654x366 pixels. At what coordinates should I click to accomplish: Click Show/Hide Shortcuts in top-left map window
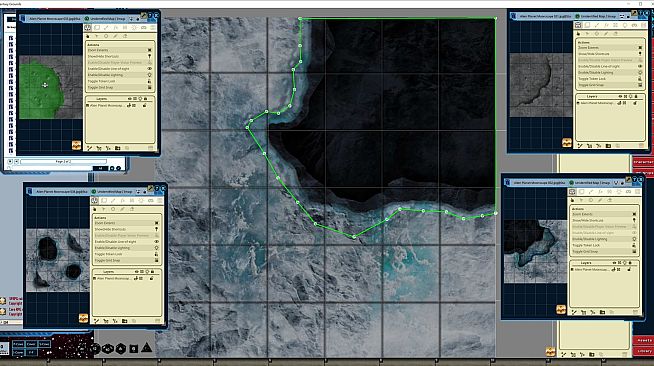(x=119, y=56)
